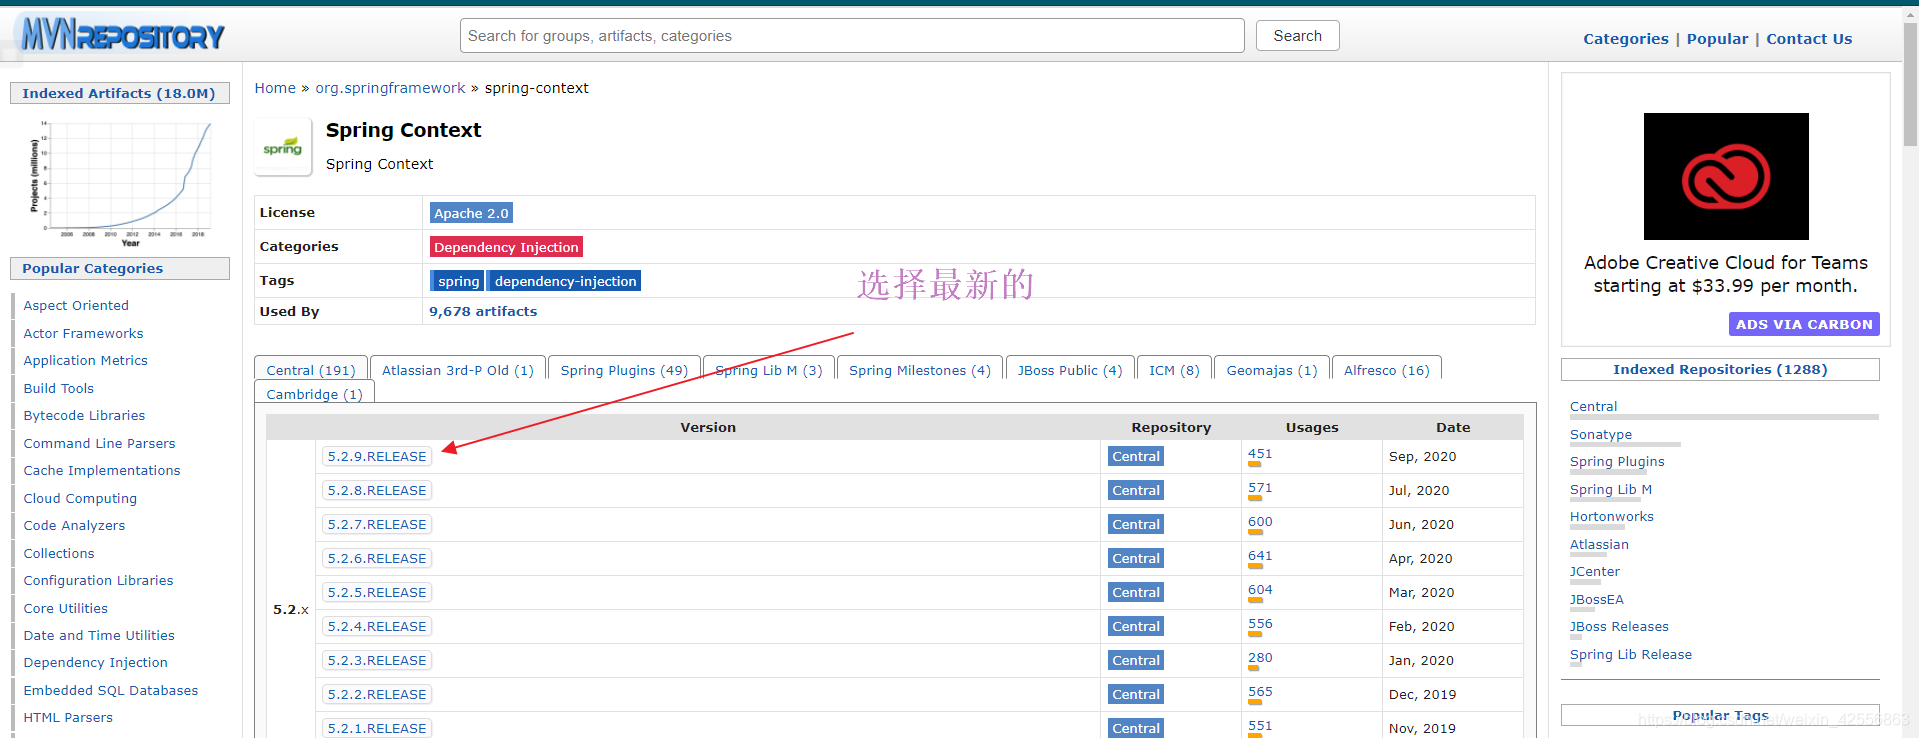Open the Central repository link in sidebar
This screenshot has height=738, width=1919.
(x=1593, y=407)
